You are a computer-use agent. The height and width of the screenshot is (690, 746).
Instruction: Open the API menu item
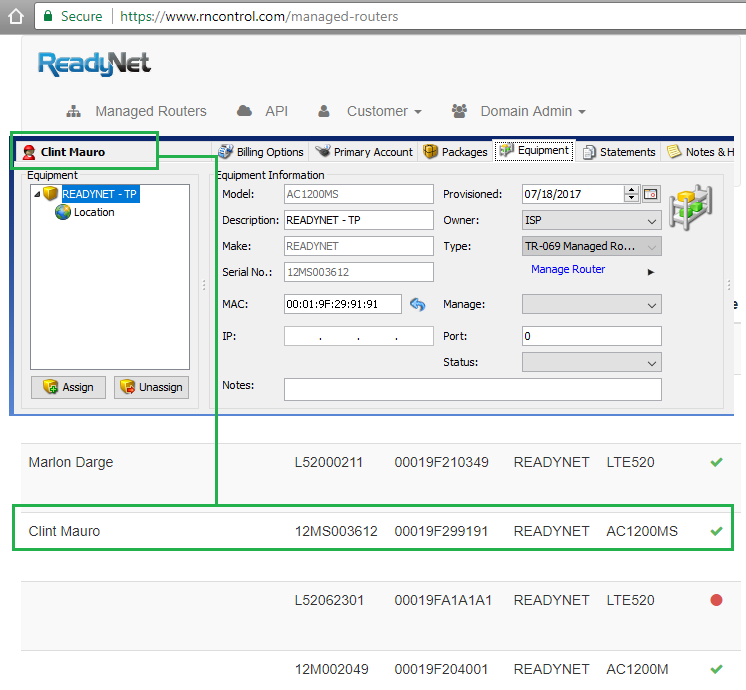pyautogui.click(x=276, y=111)
